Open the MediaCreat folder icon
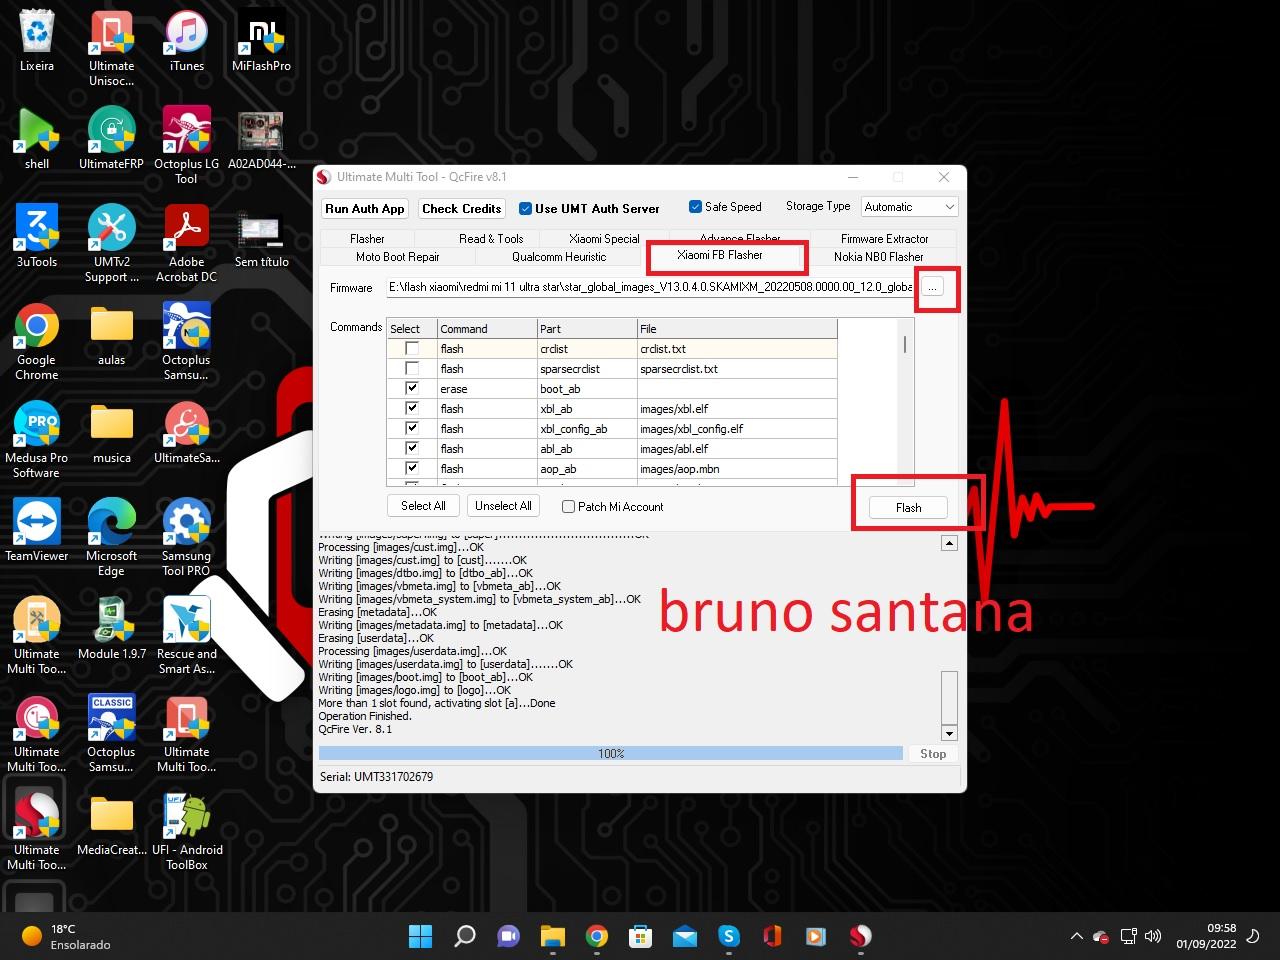1280x960 pixels. tap(111, 824)
